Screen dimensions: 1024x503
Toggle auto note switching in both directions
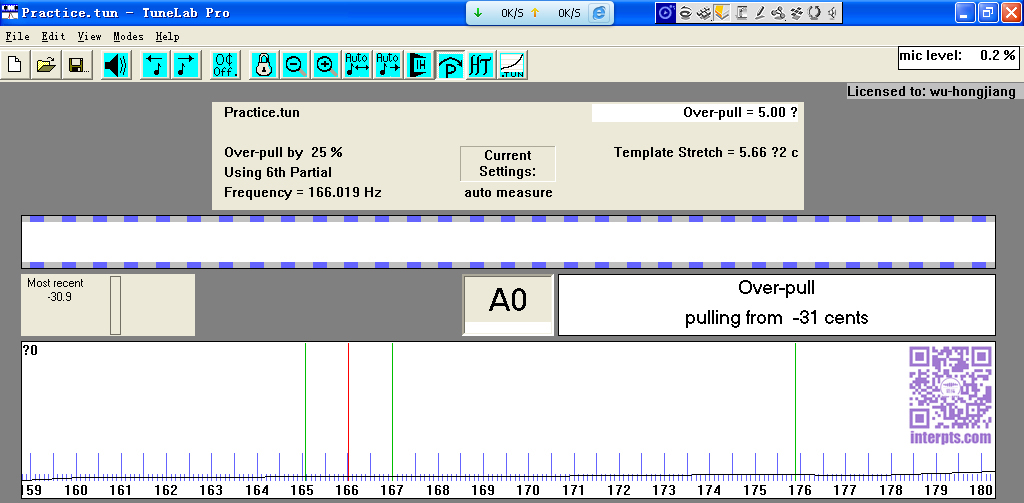tap(357, 65)
